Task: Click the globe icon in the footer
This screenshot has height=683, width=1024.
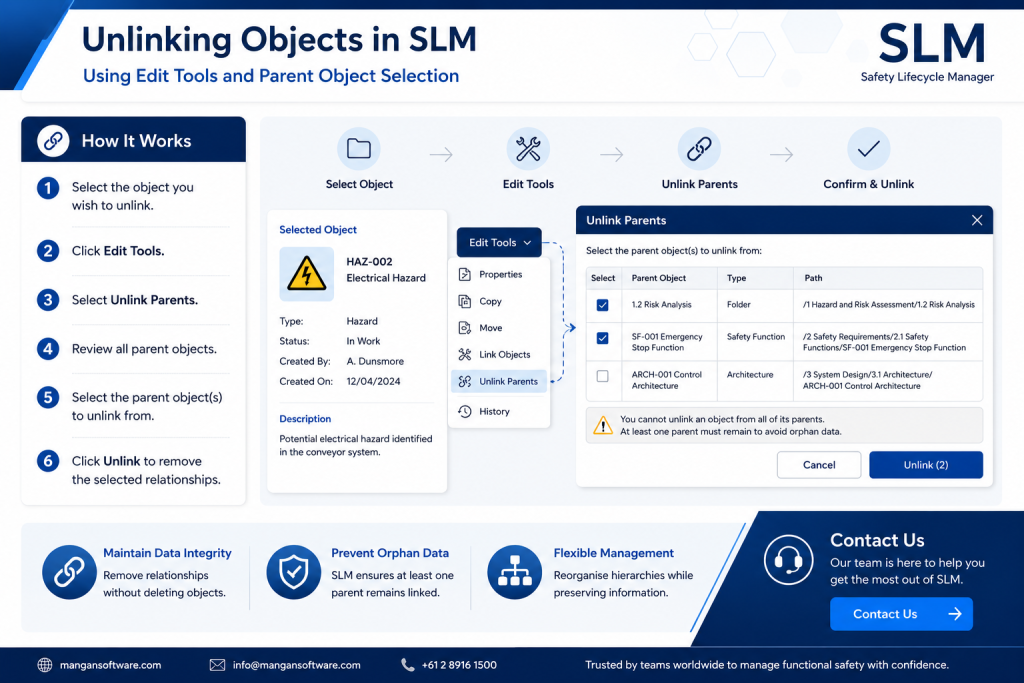Action: pos(44,665)
